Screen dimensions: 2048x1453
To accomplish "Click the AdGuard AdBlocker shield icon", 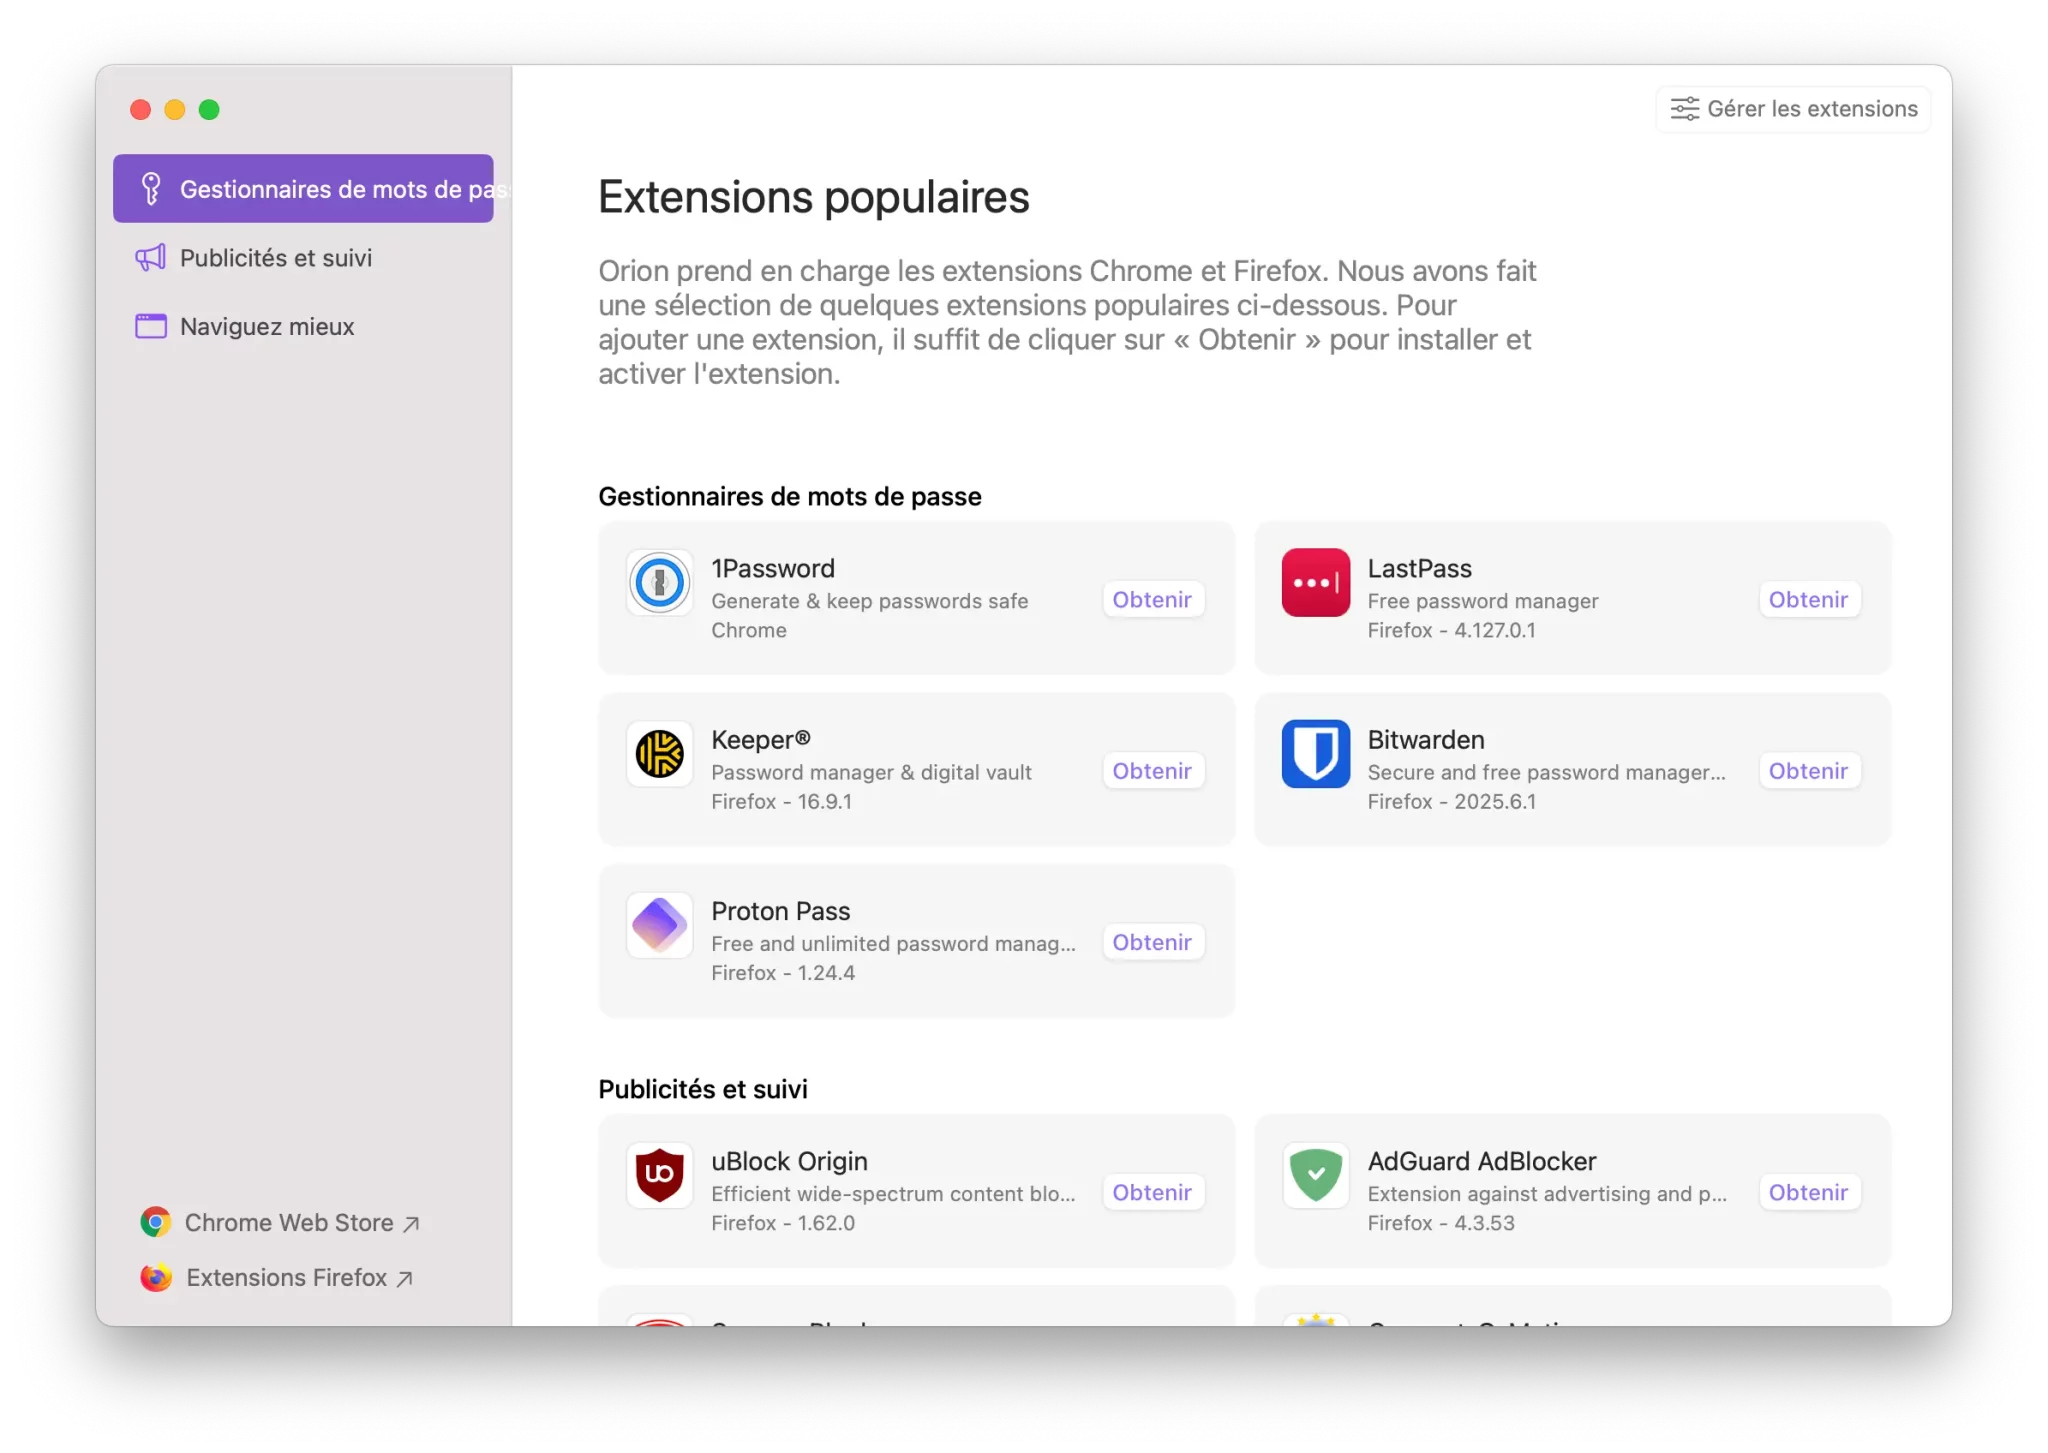I will click(1315, 1175).
